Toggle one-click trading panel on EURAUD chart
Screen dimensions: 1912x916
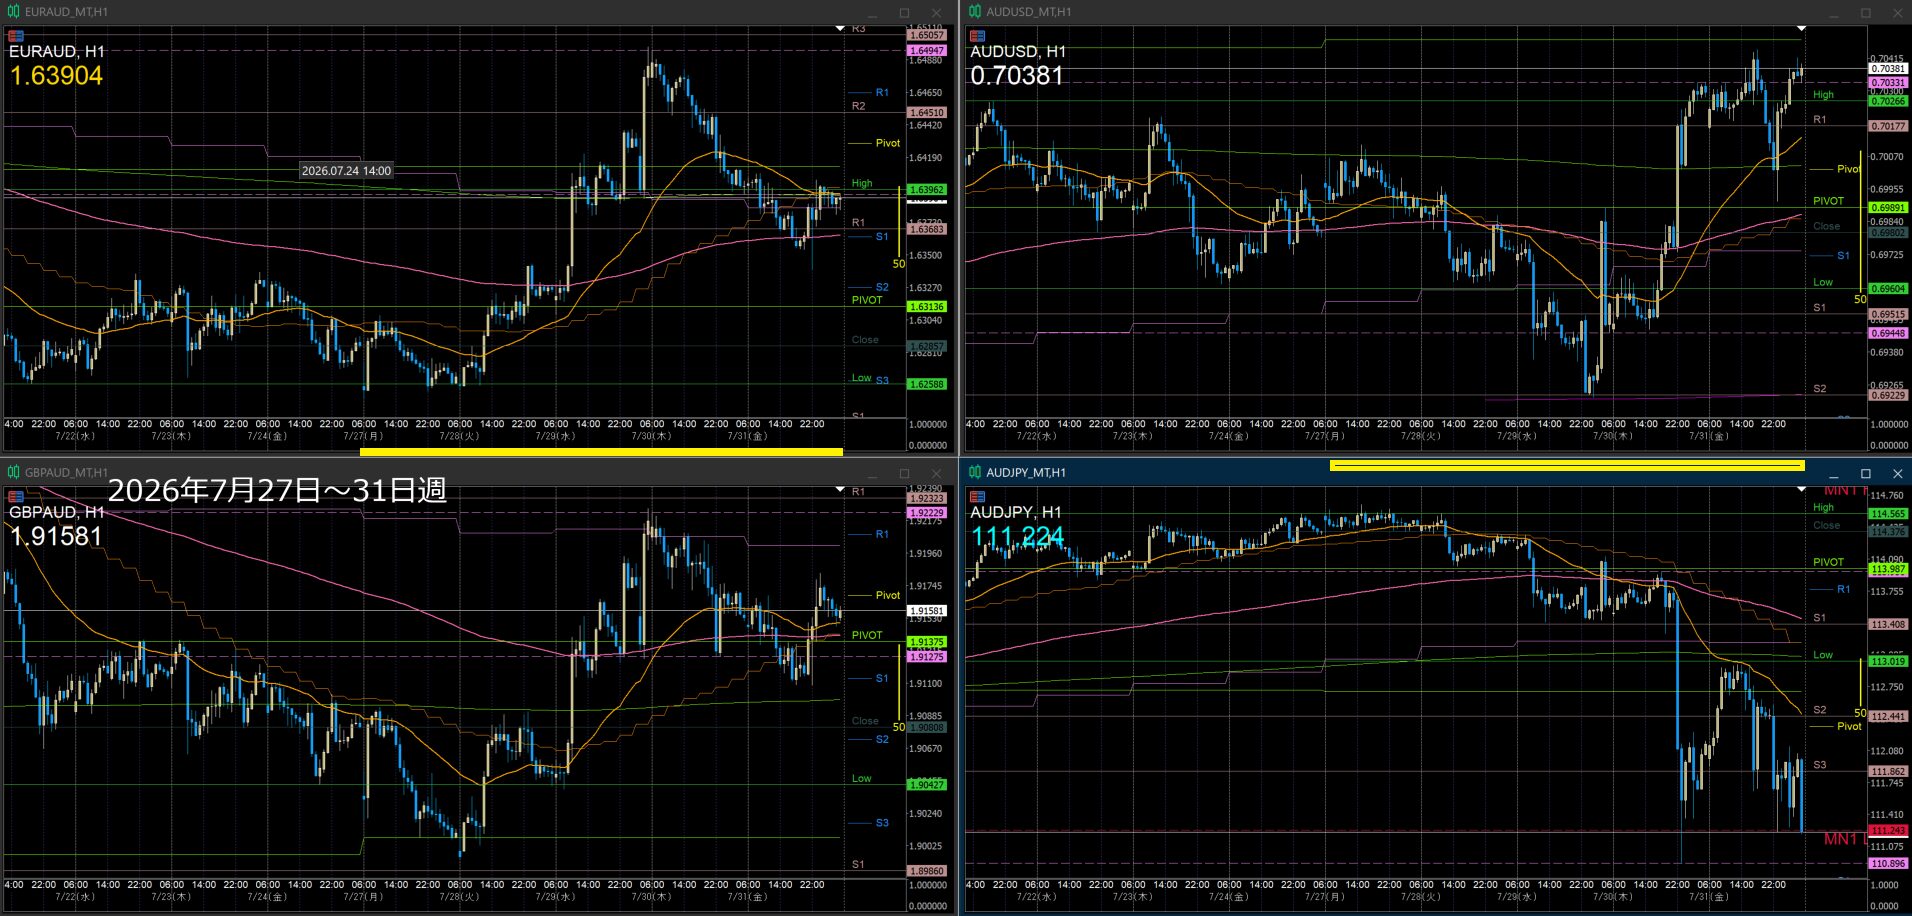(x=16, y=36)
